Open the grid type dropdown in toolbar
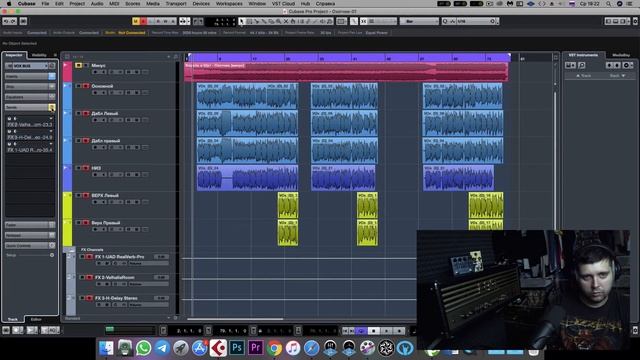This screenshot has height=360, width=640. (382, 21)
